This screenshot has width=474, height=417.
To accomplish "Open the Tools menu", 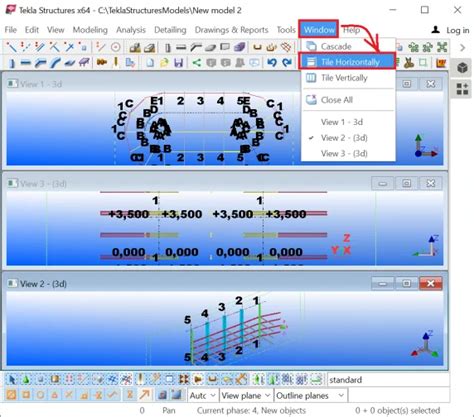I will coord(286,30).
